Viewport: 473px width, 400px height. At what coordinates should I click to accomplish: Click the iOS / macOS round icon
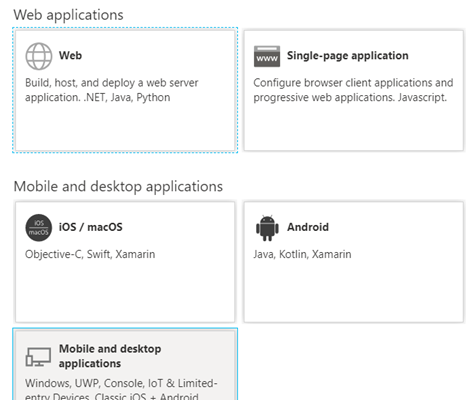click(x=39, y=228)
